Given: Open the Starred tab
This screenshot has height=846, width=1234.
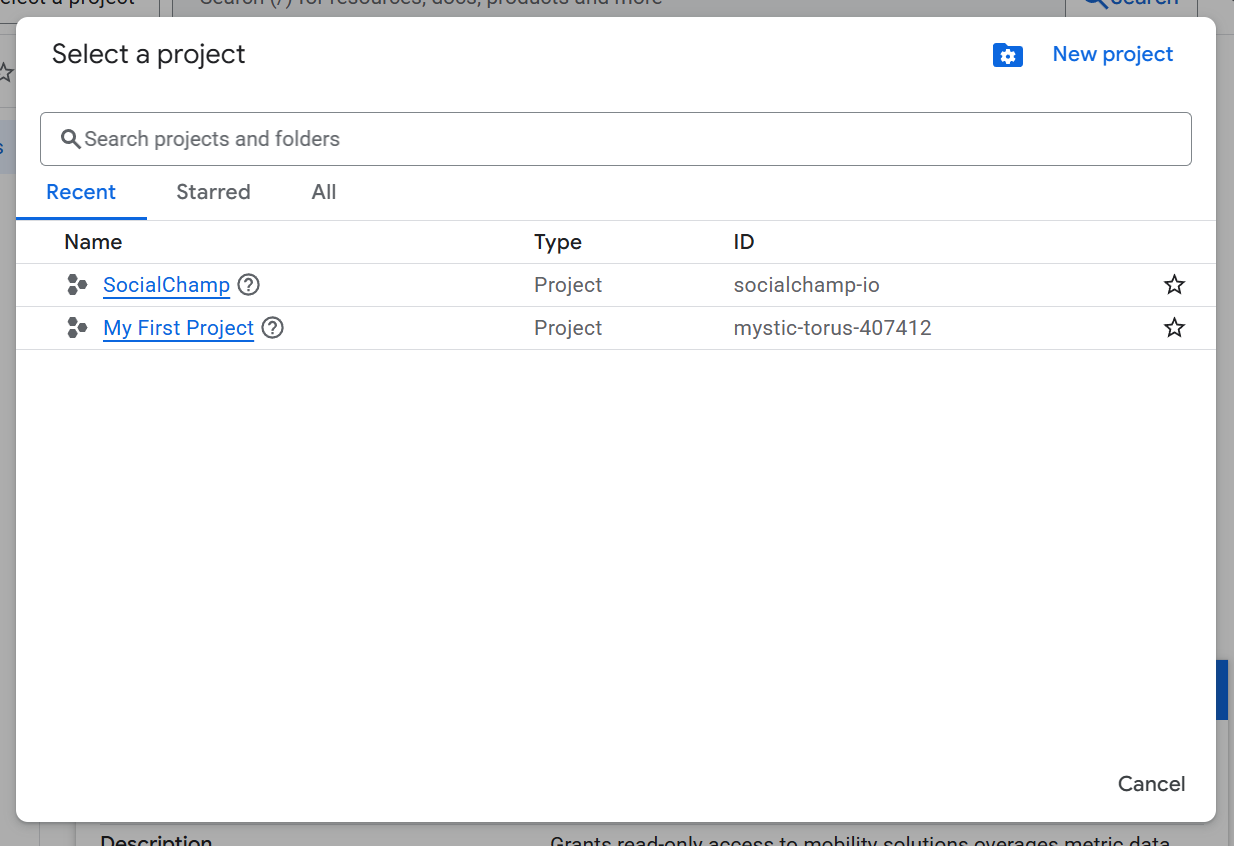Looking at the screenshot, I should pos(213,192).
